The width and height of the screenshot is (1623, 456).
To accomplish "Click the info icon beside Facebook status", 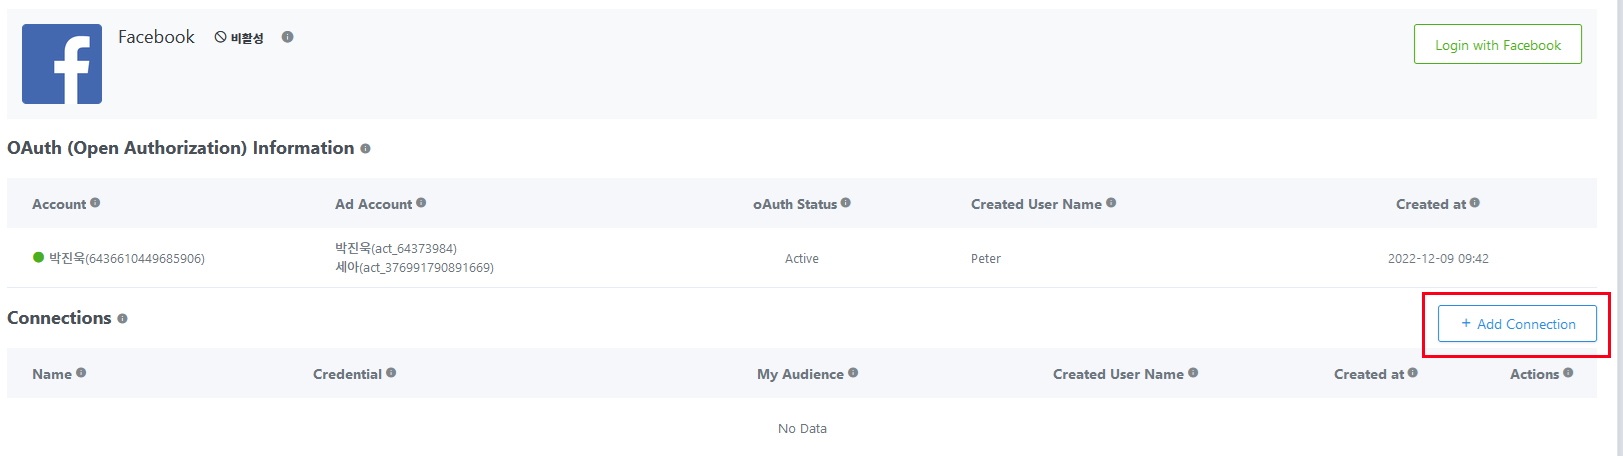I will tap(287, 37).
